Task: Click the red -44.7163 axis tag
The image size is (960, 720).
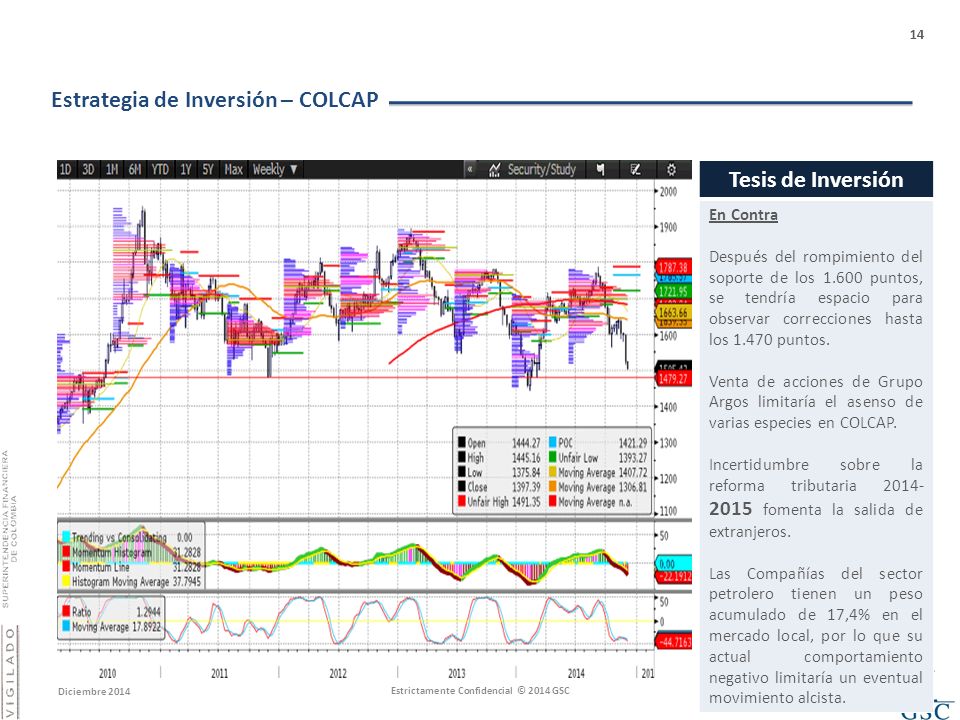Action: point(673,642)
